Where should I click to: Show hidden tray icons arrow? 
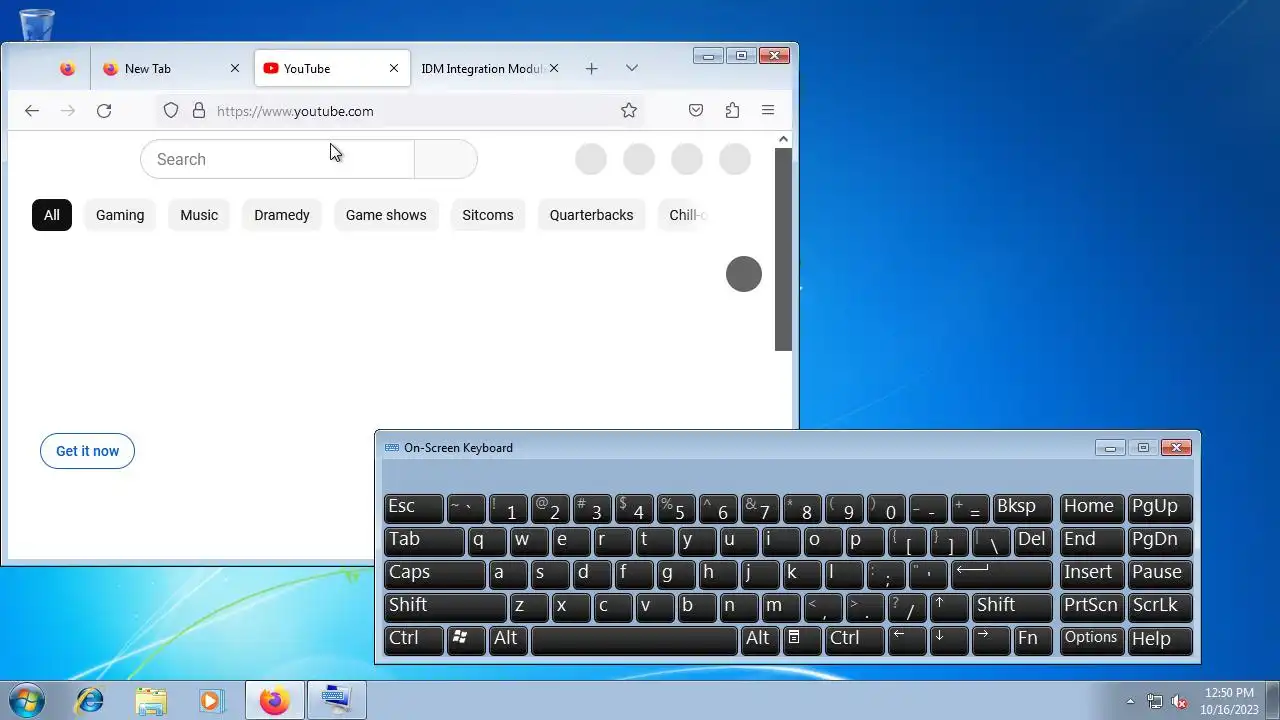(1131, 701)
